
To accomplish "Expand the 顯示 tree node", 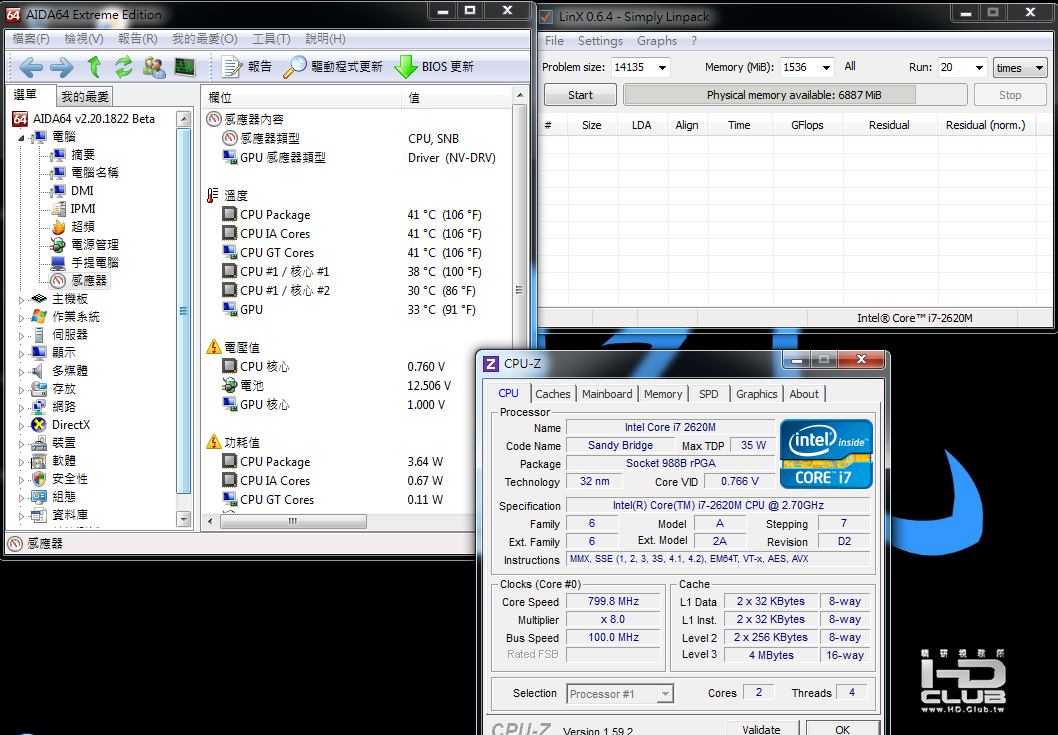I will tap(22, 354).
